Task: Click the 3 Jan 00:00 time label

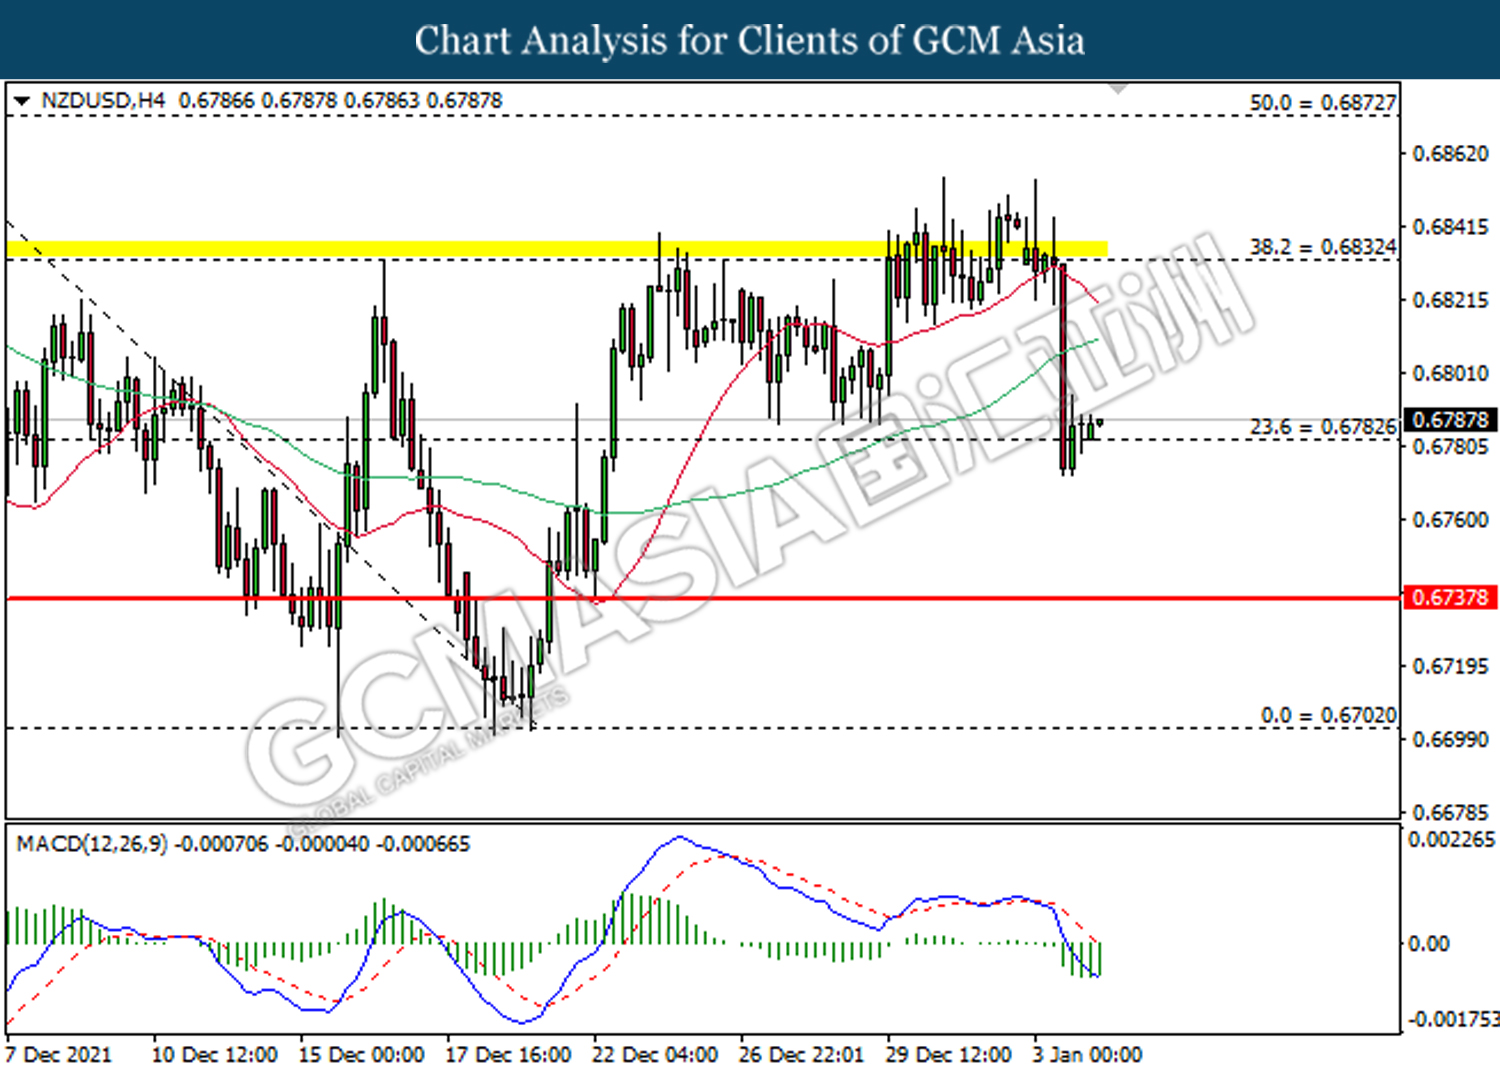Action: (1088, 1055)
